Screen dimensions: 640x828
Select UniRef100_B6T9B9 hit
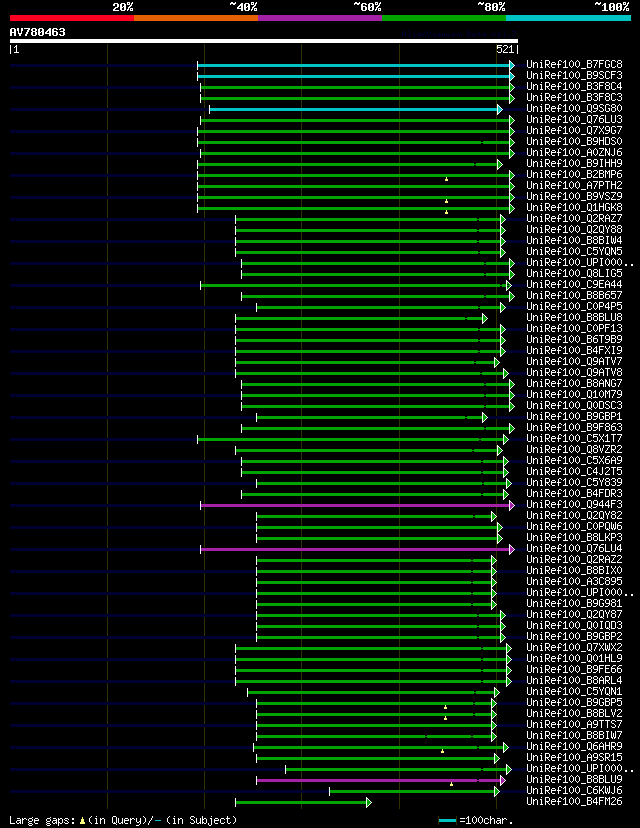pyautogui.click(x=575, y=340)
